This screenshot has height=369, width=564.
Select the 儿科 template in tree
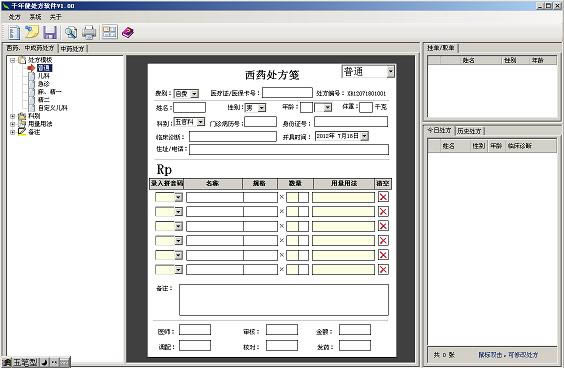pos(44,76)
